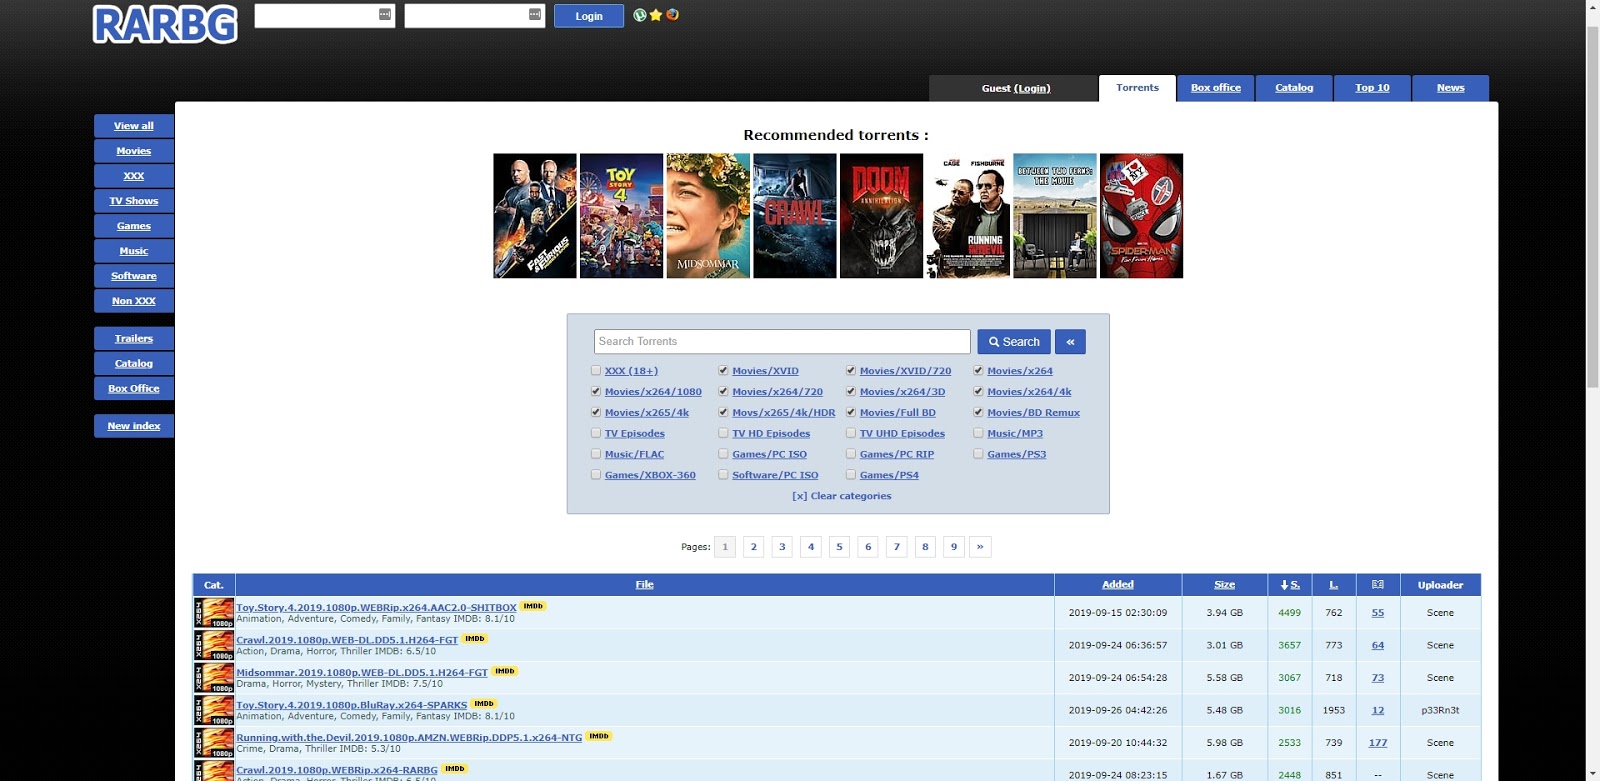Sort by Added column header

[1118, 585]
